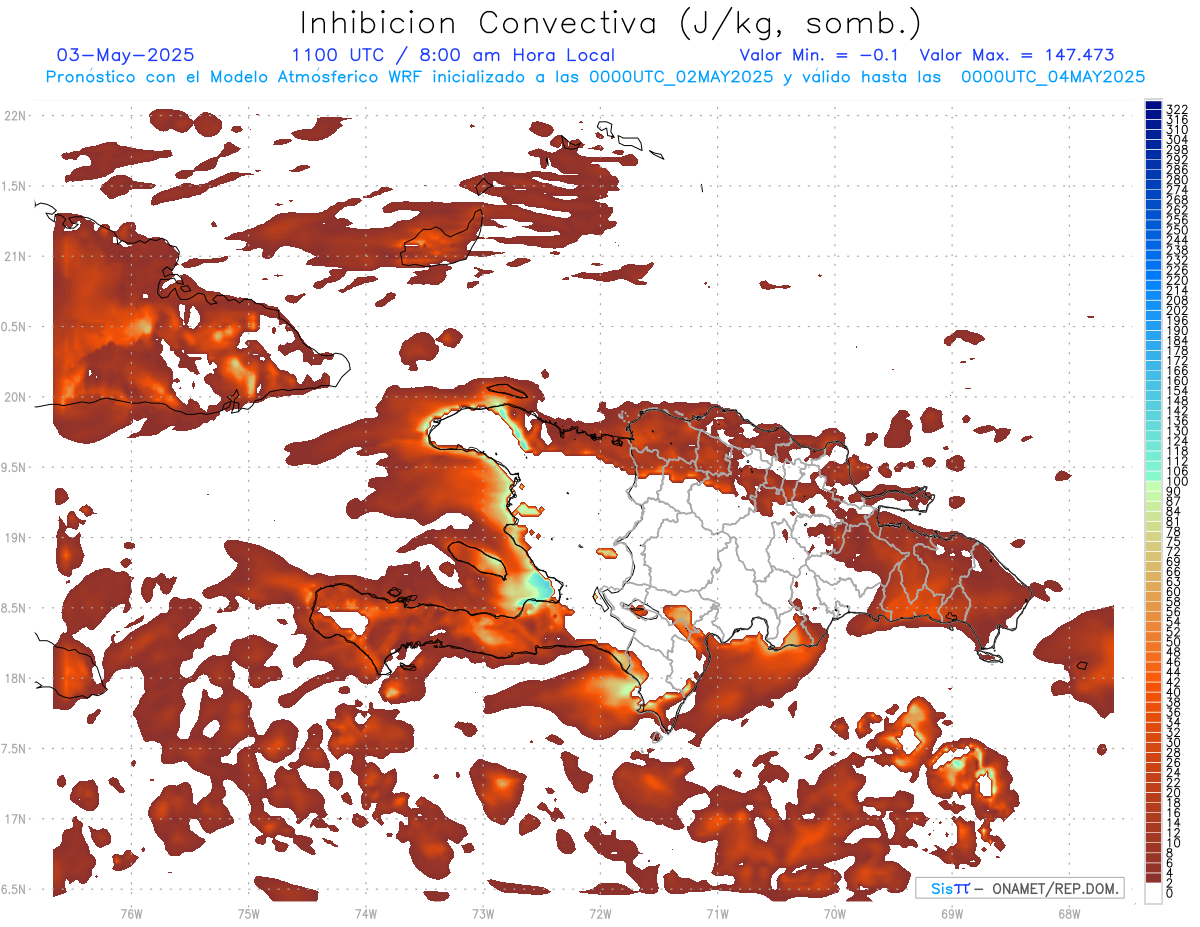Click the dark blue 322 color swatch
The height and width of the screenshot is (927, 1200).
[1153, 105]
